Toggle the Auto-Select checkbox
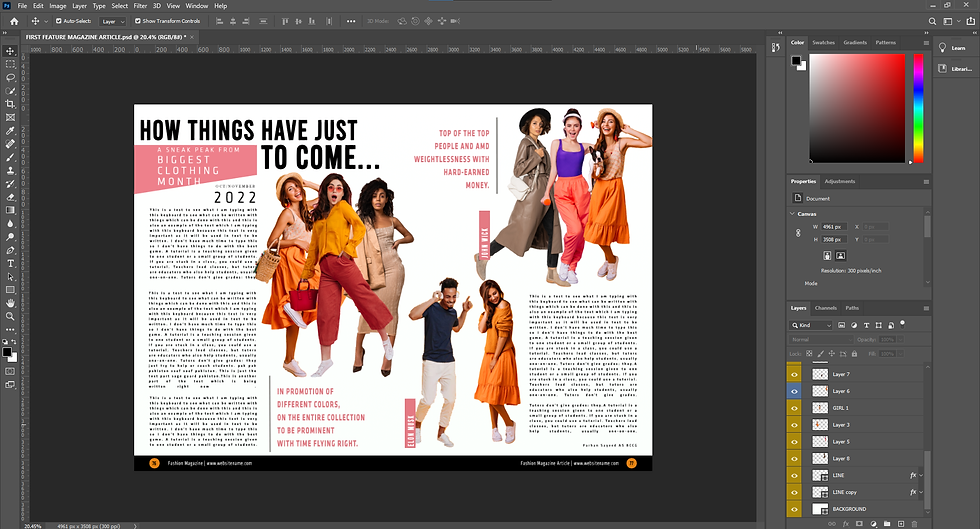Image resolution: width=980 pixels, height=529 pixels. [x=59, y=21]
